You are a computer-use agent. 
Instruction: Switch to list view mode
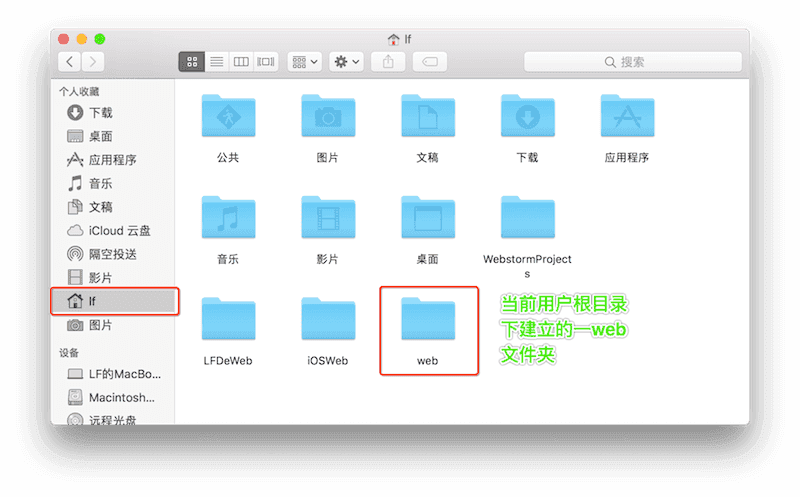coord(217,62)
